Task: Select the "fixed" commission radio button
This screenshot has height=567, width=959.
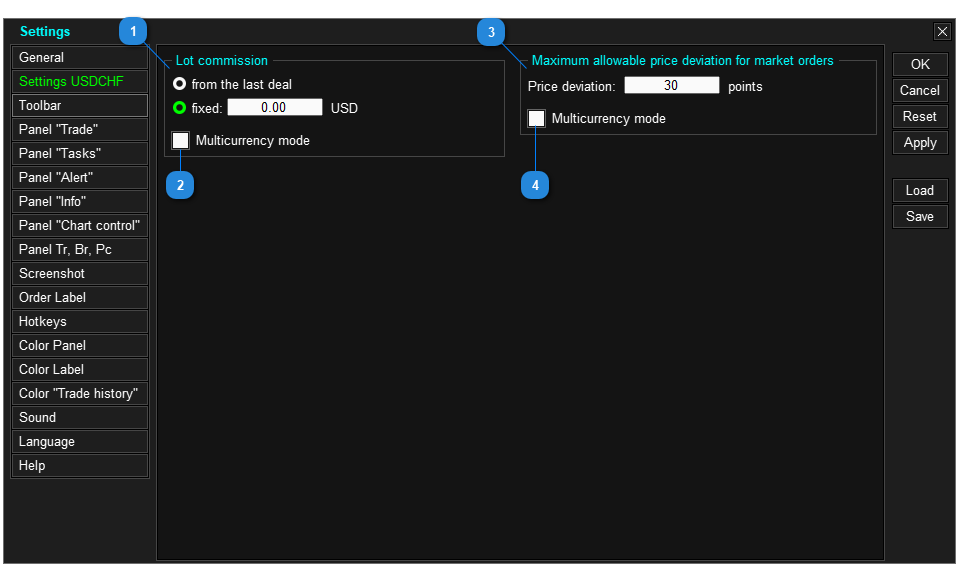Action: pyautogui.click(x=179, y=108)
